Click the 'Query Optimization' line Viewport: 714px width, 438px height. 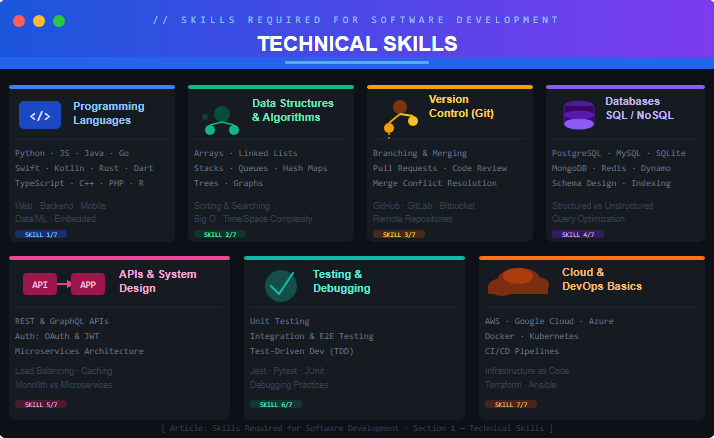588,219
